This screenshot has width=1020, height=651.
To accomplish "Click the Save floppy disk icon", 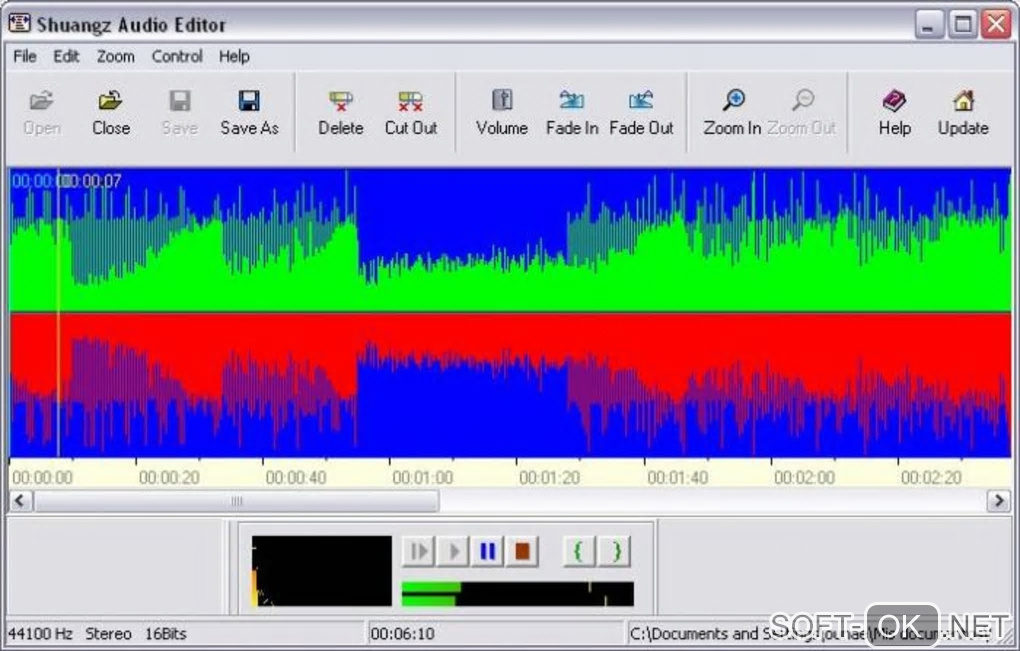I will point(180,101).
